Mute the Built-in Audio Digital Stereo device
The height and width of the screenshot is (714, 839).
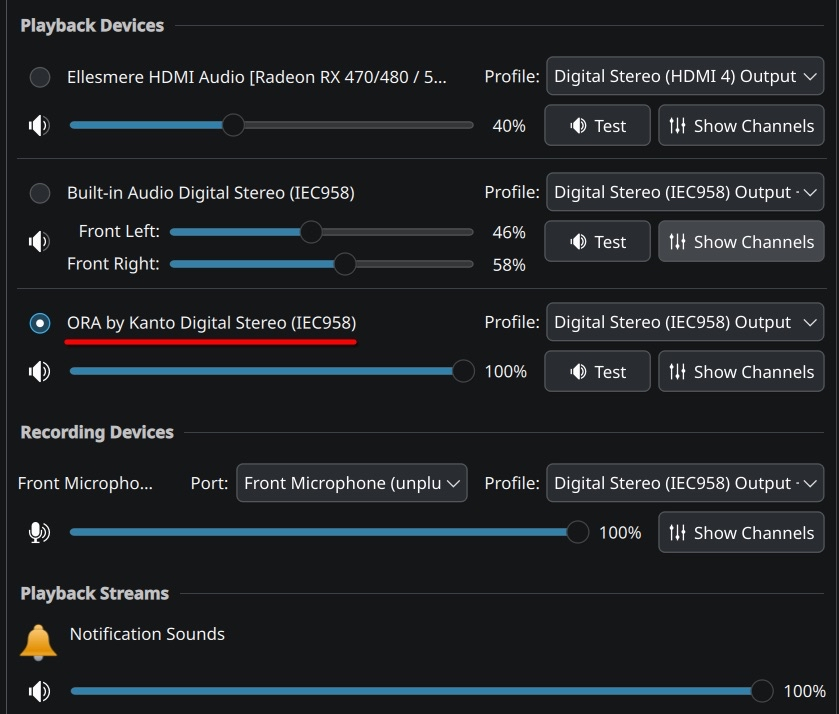tap(39, 242)
